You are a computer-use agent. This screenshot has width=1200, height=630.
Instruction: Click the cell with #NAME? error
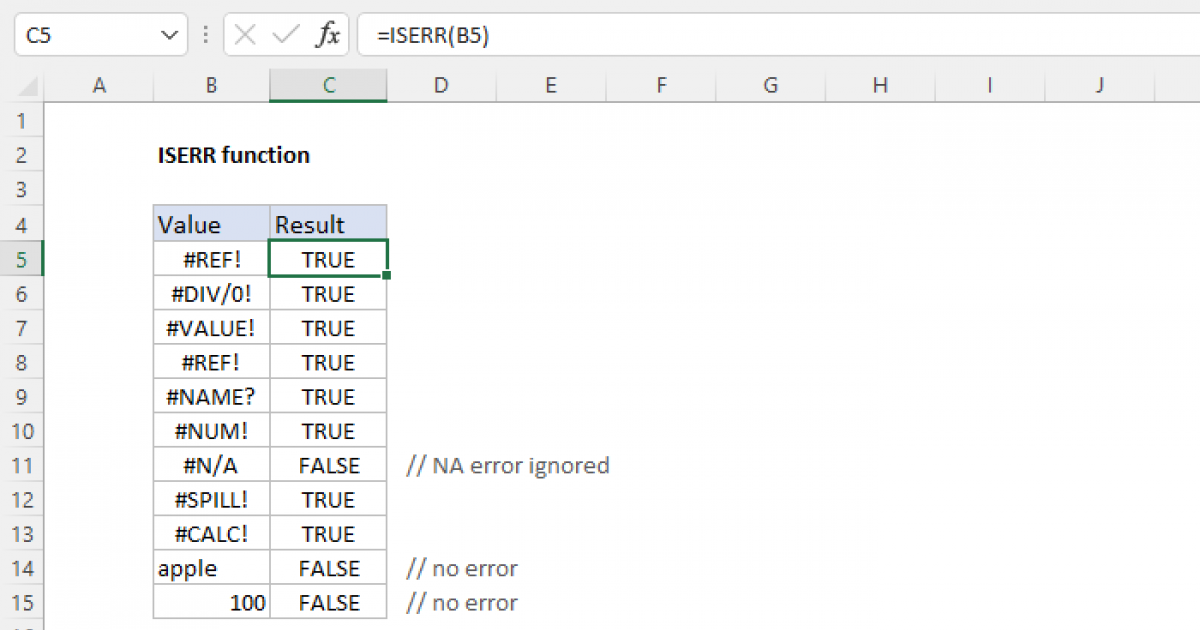[x=211, y=396]
